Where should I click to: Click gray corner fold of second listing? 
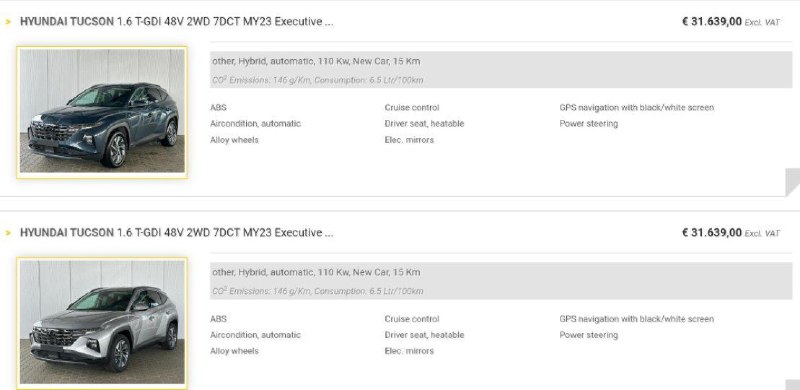(793, 385)
